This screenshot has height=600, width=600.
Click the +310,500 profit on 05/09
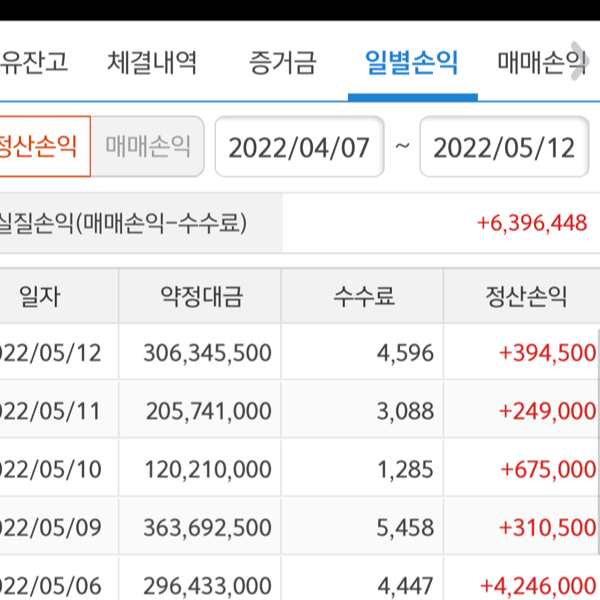point(547,527)
